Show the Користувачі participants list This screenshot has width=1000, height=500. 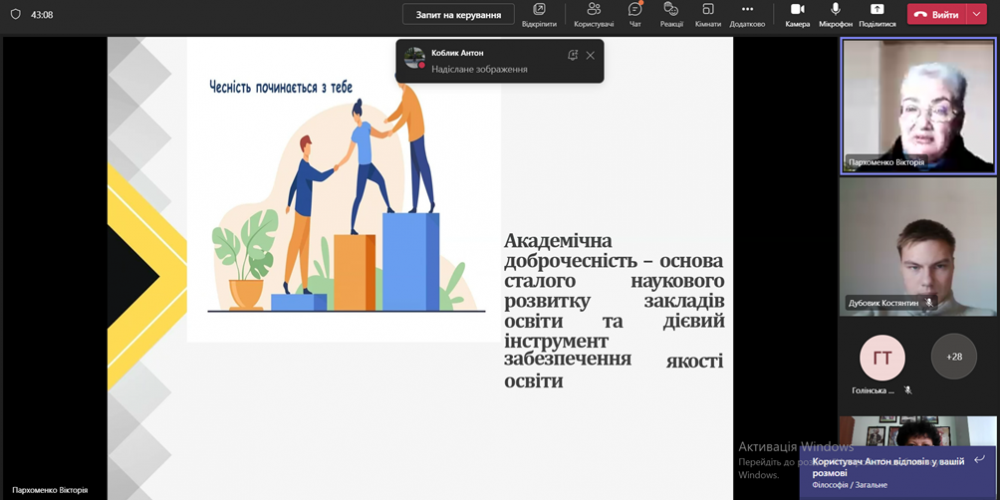594,14
